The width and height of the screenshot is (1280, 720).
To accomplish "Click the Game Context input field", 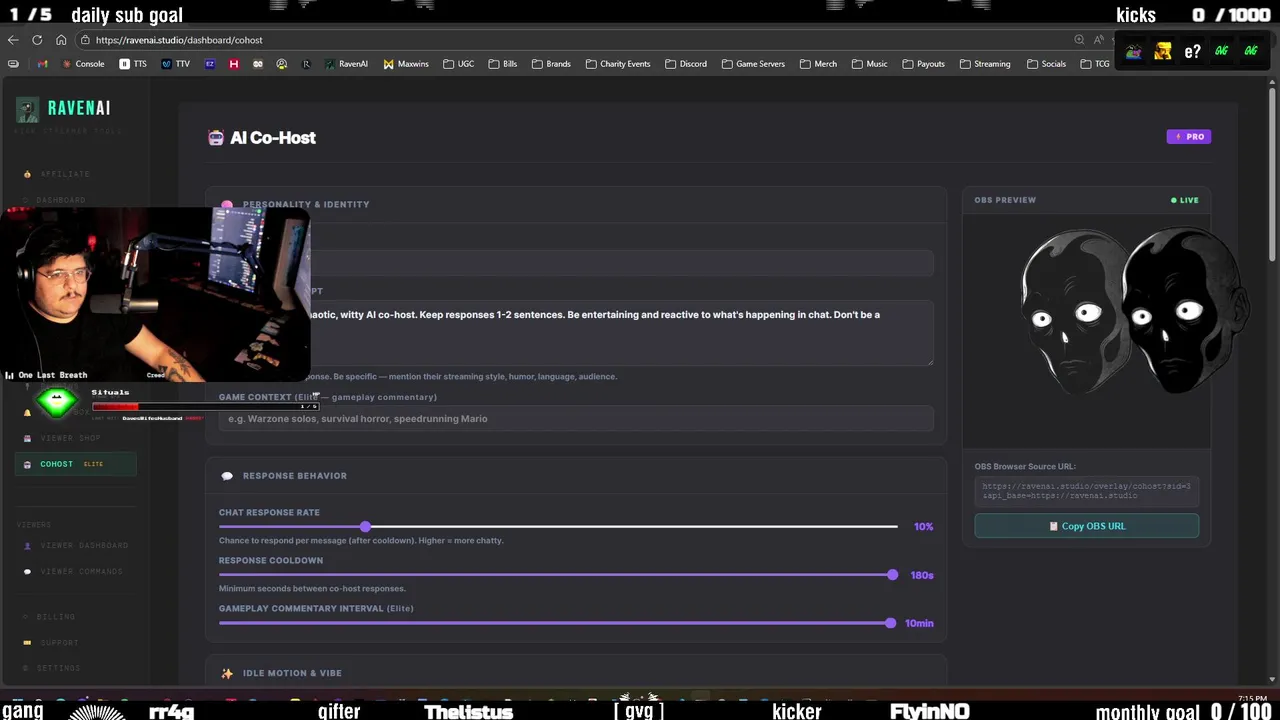I will coord(576,419).
